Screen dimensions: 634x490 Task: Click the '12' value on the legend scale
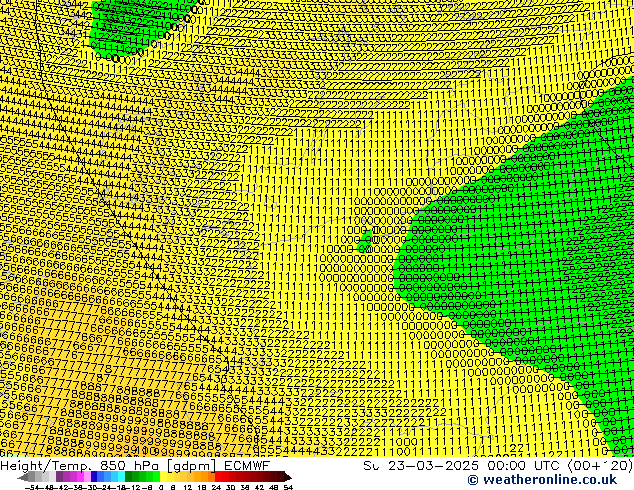click(x=188, y=487)
